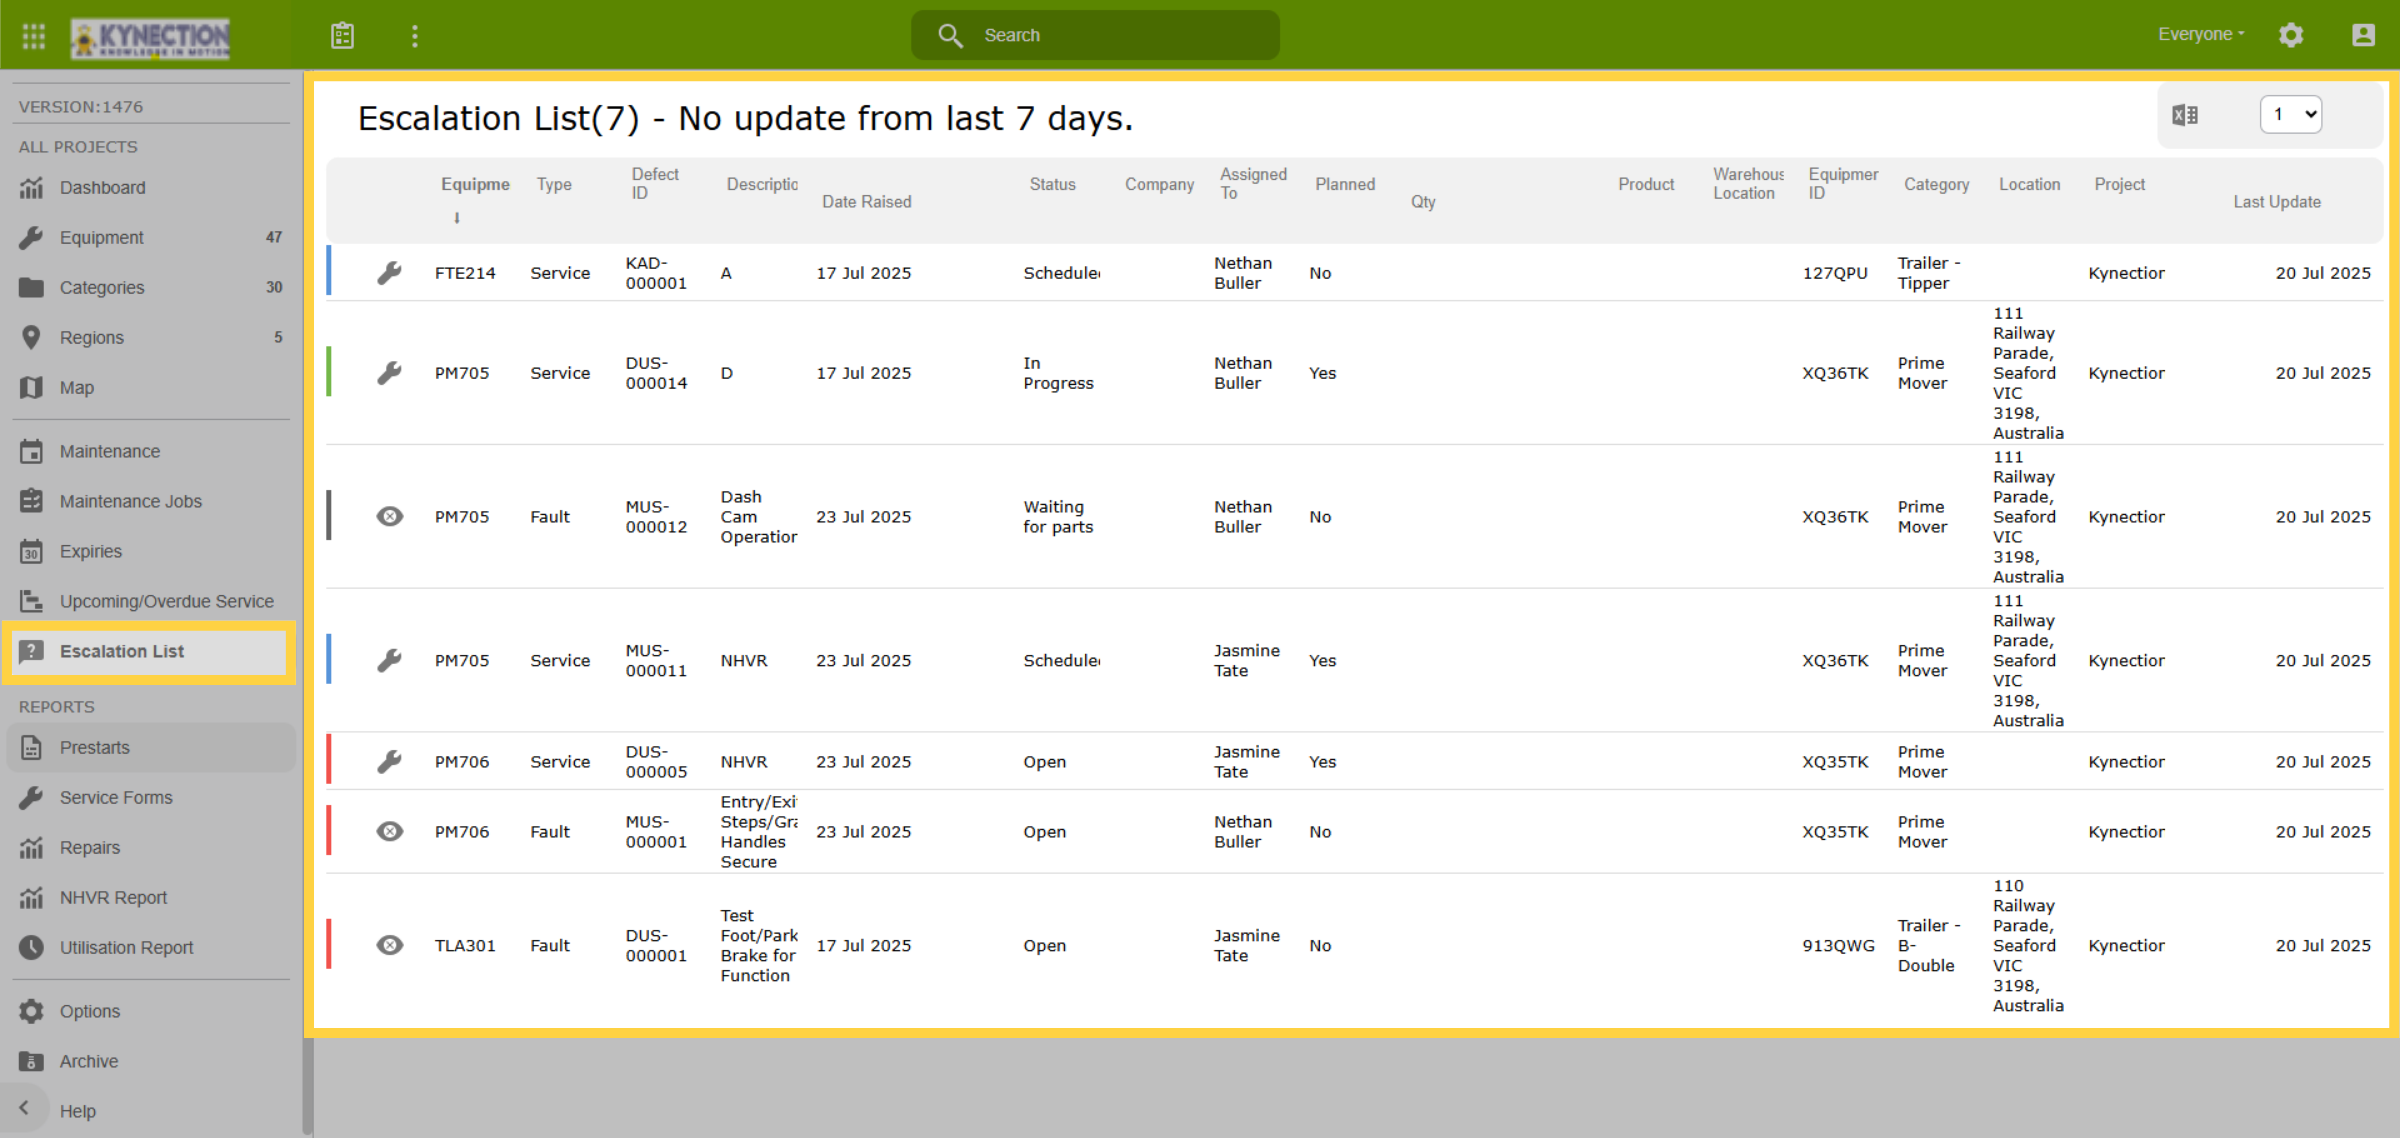Click the Options gear icon in sidebar
This screenshot has height=1138, width=2400.
click(x=32, y=1011)
